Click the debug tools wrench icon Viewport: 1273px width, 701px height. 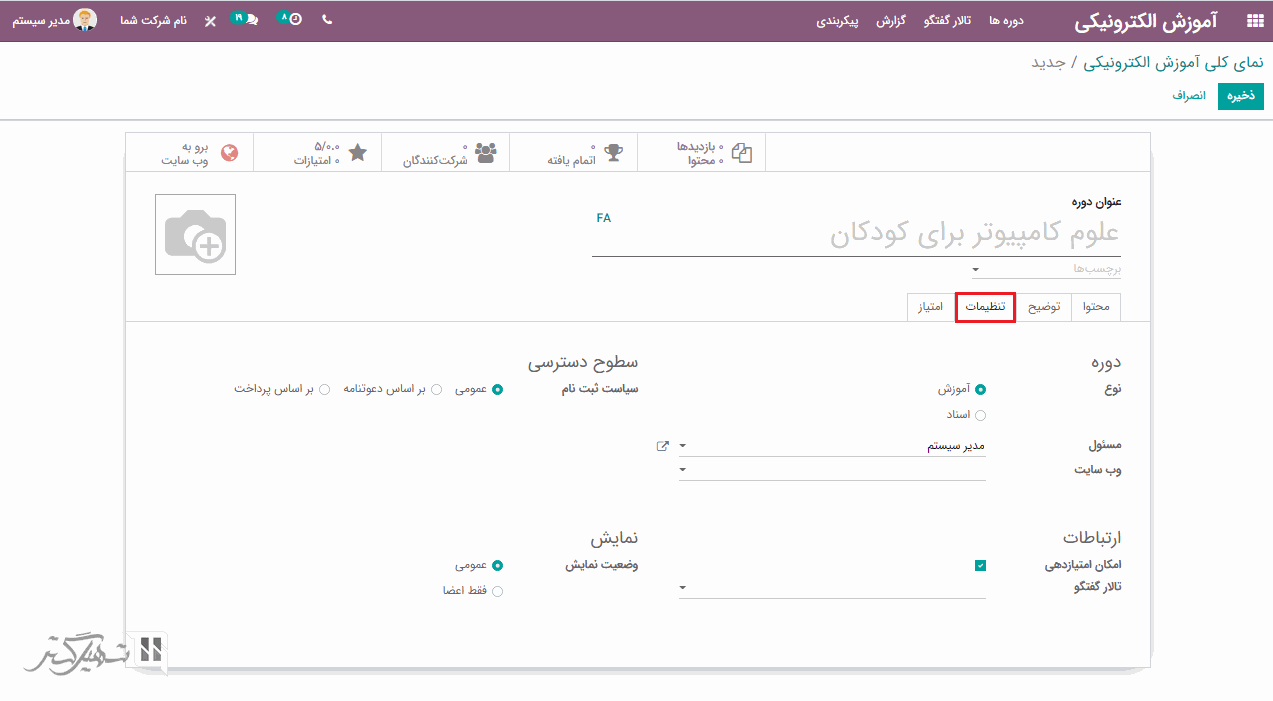(210, 21)
